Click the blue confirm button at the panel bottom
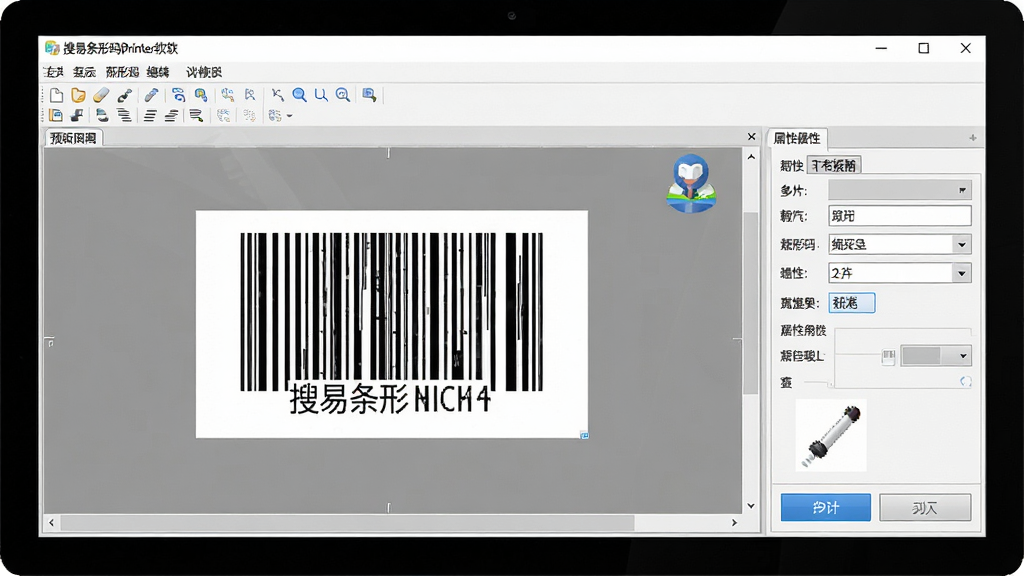1024x576 pixels. point(825,507)
